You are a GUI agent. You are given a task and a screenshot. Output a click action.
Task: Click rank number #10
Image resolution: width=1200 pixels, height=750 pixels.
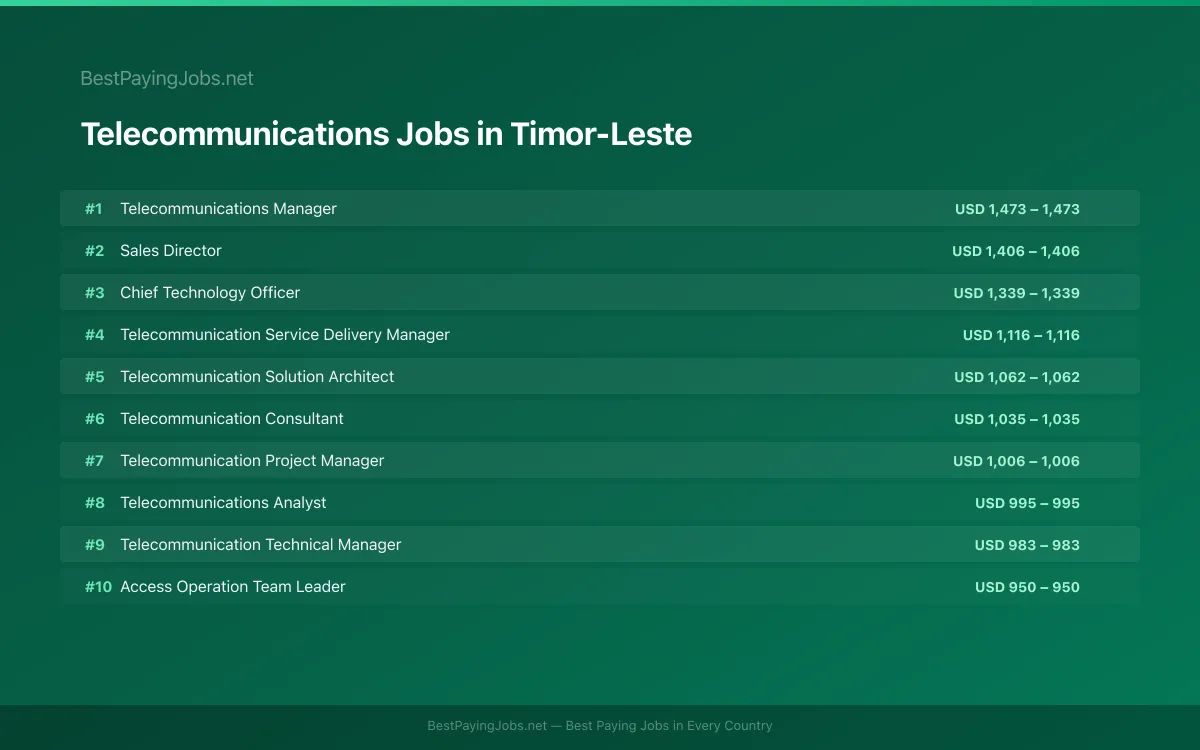(x=98, y=587)
